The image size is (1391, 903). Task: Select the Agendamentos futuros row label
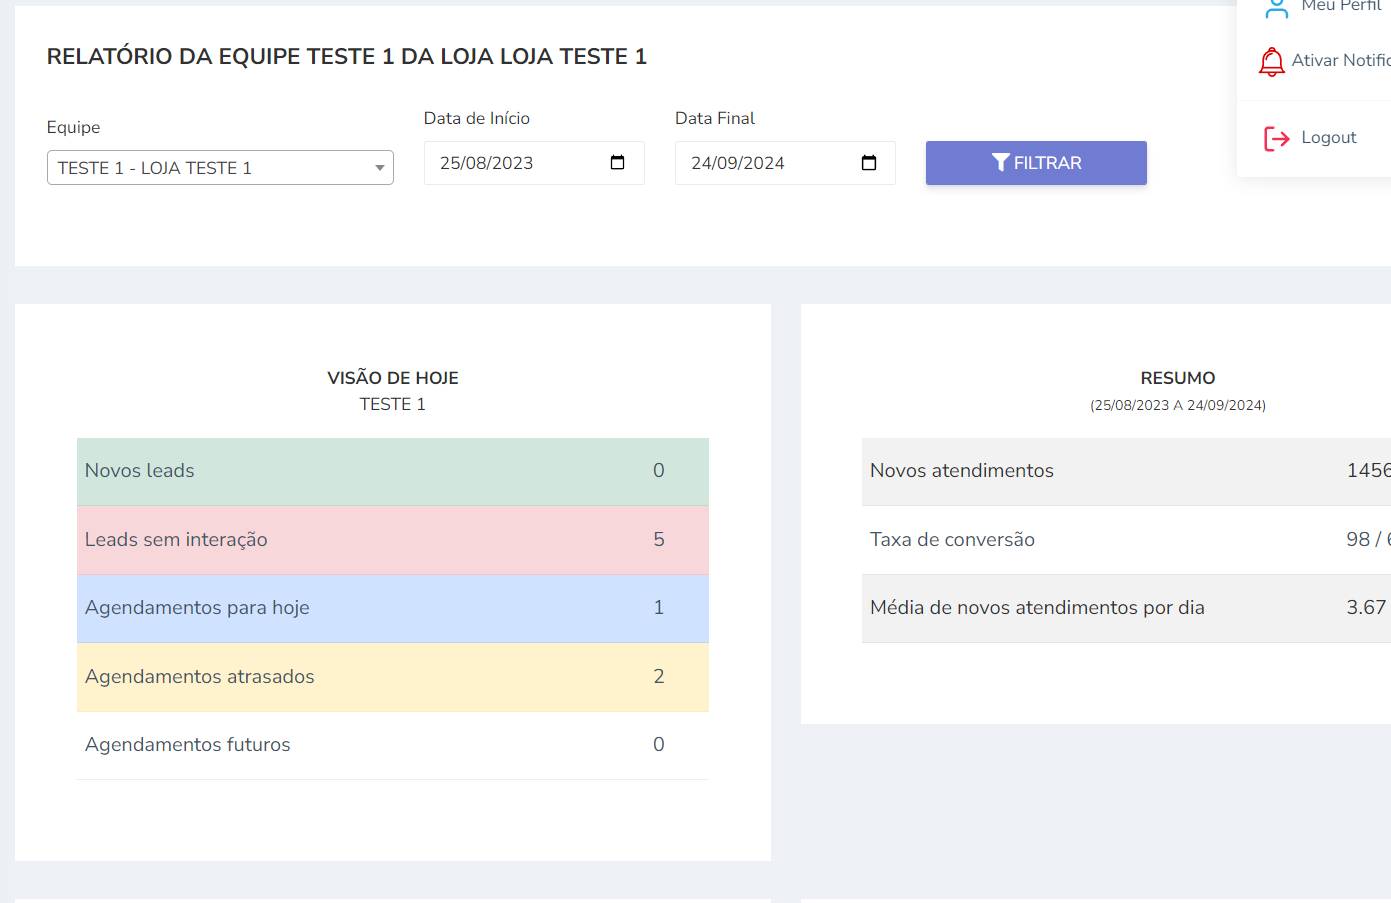click(188, 745)
